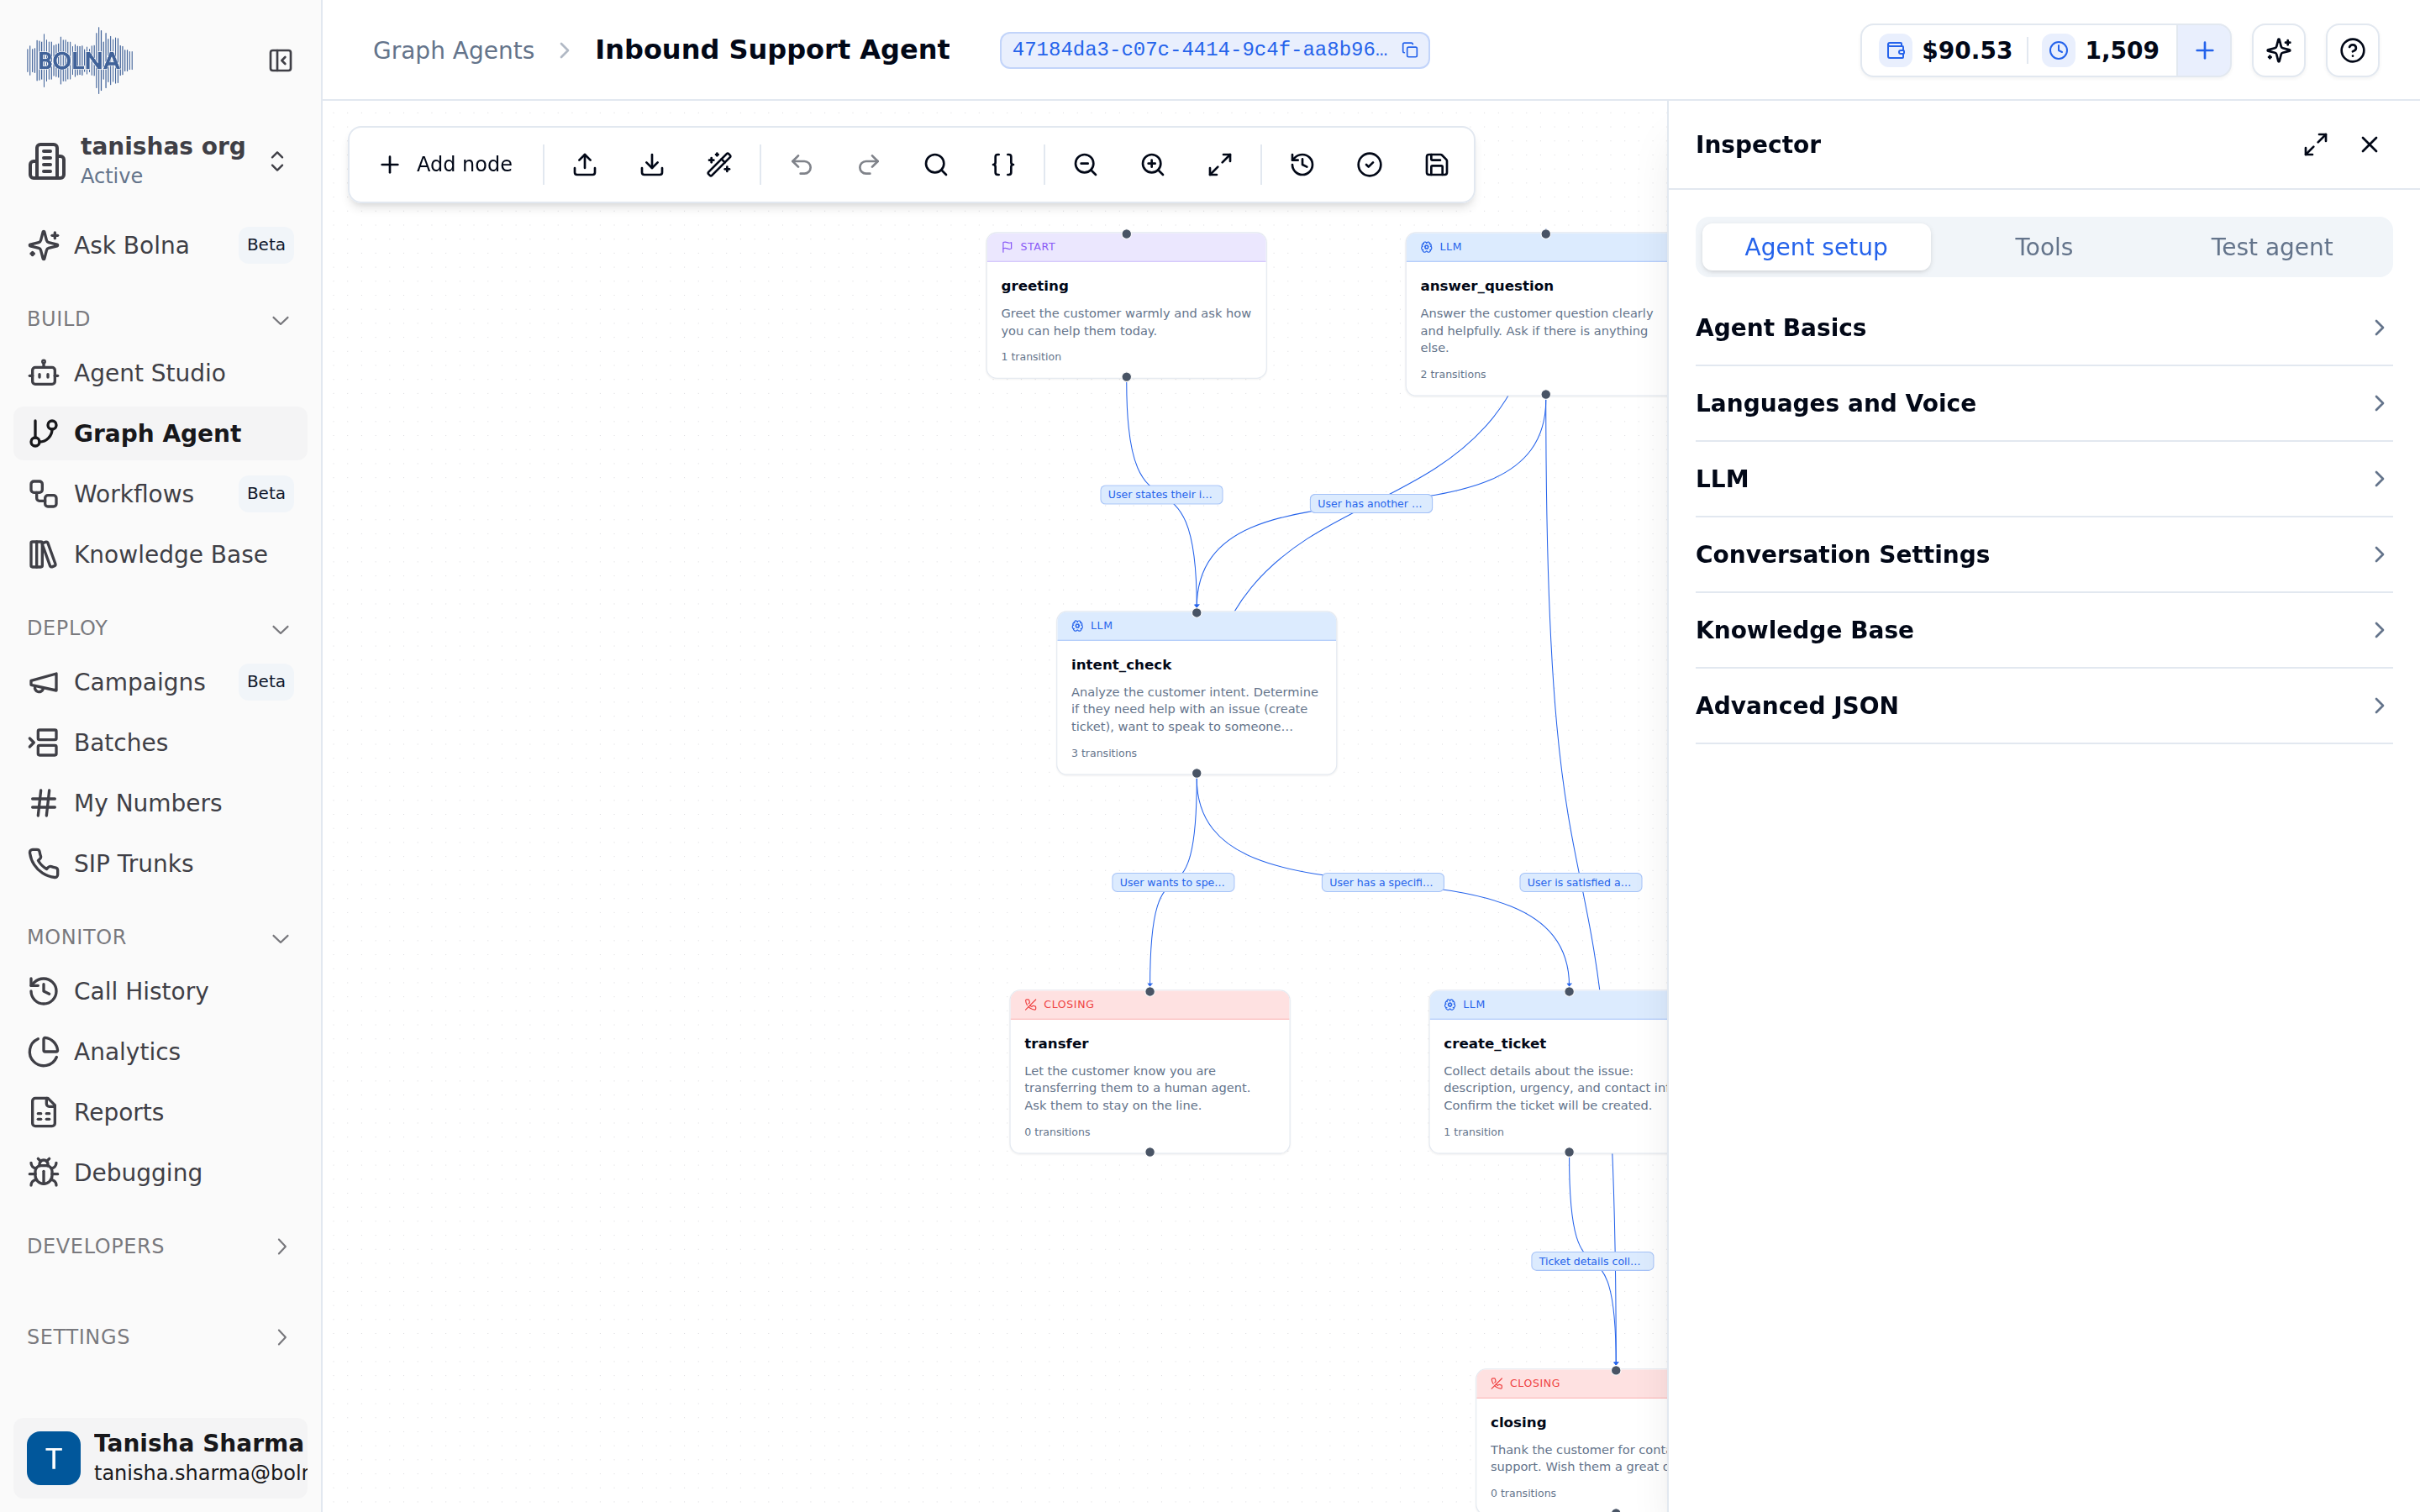The height and width of the screenshot is (1512, 2420).
Task: Expand the SETTINGS sidebar section
Action: point(160,1337)
